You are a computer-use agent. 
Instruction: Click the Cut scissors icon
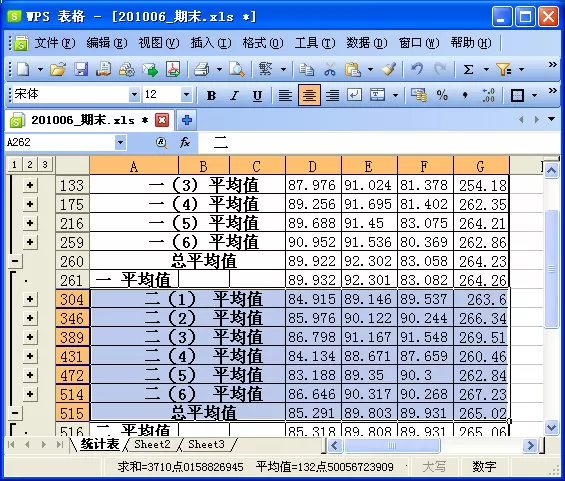pos(329,69)
